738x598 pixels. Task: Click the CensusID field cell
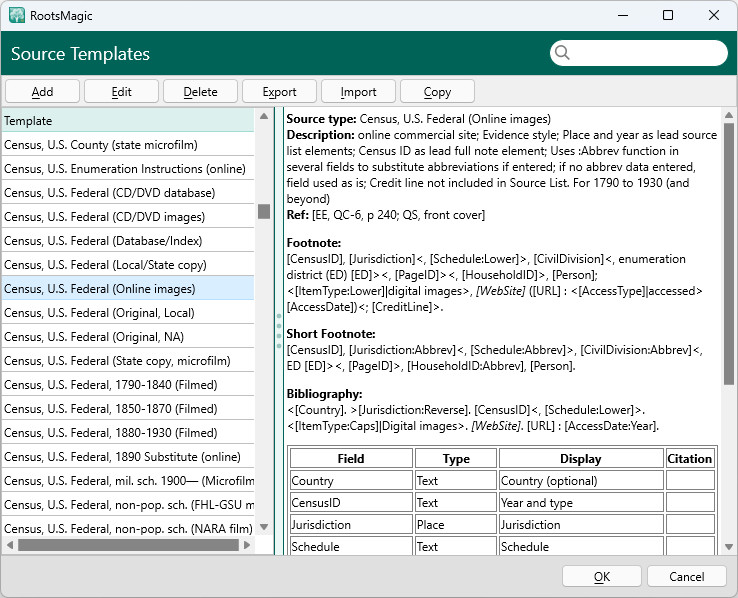351,502
